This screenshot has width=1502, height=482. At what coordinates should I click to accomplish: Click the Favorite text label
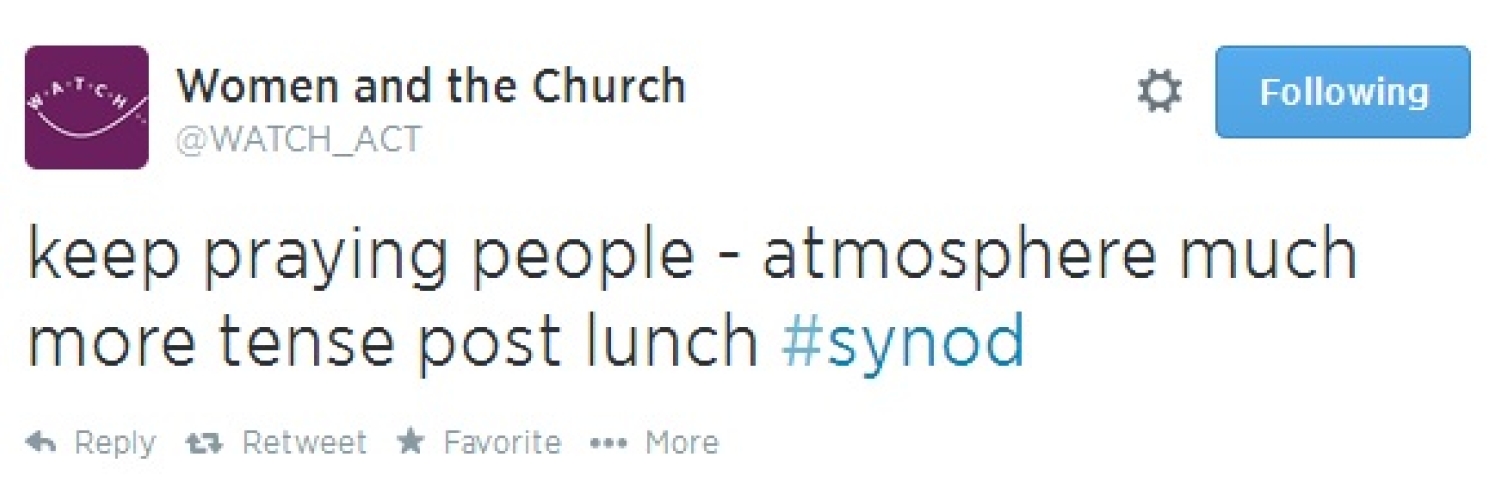coord(502,442)
